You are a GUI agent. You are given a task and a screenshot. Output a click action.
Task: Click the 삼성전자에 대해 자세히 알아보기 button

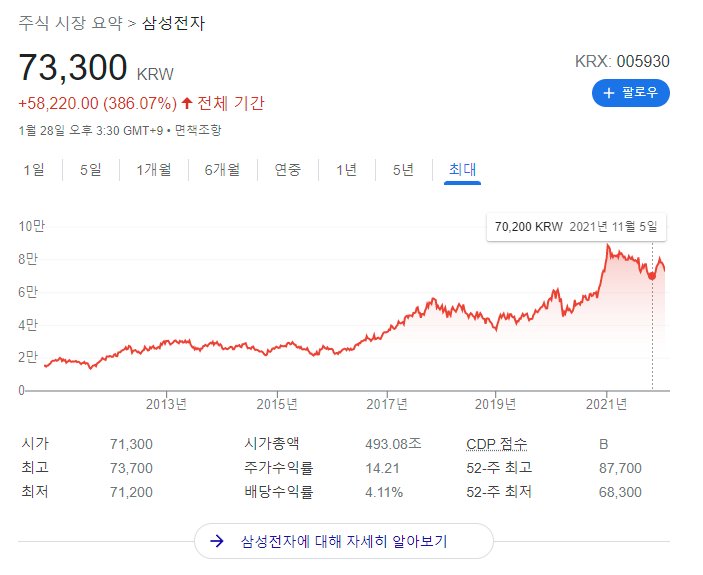click(344, 541)
